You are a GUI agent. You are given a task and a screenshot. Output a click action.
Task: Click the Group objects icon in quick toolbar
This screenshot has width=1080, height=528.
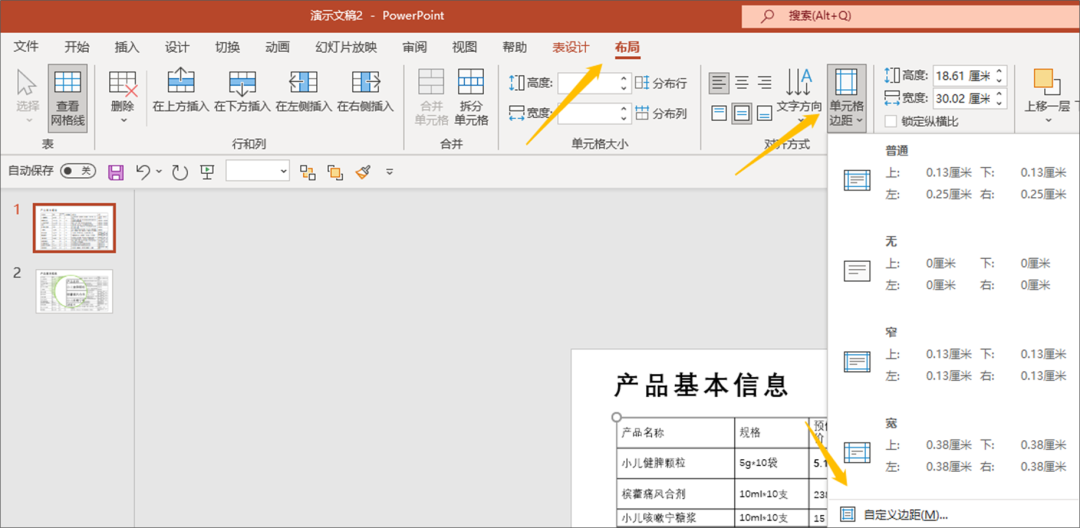(x=307, y=171)
